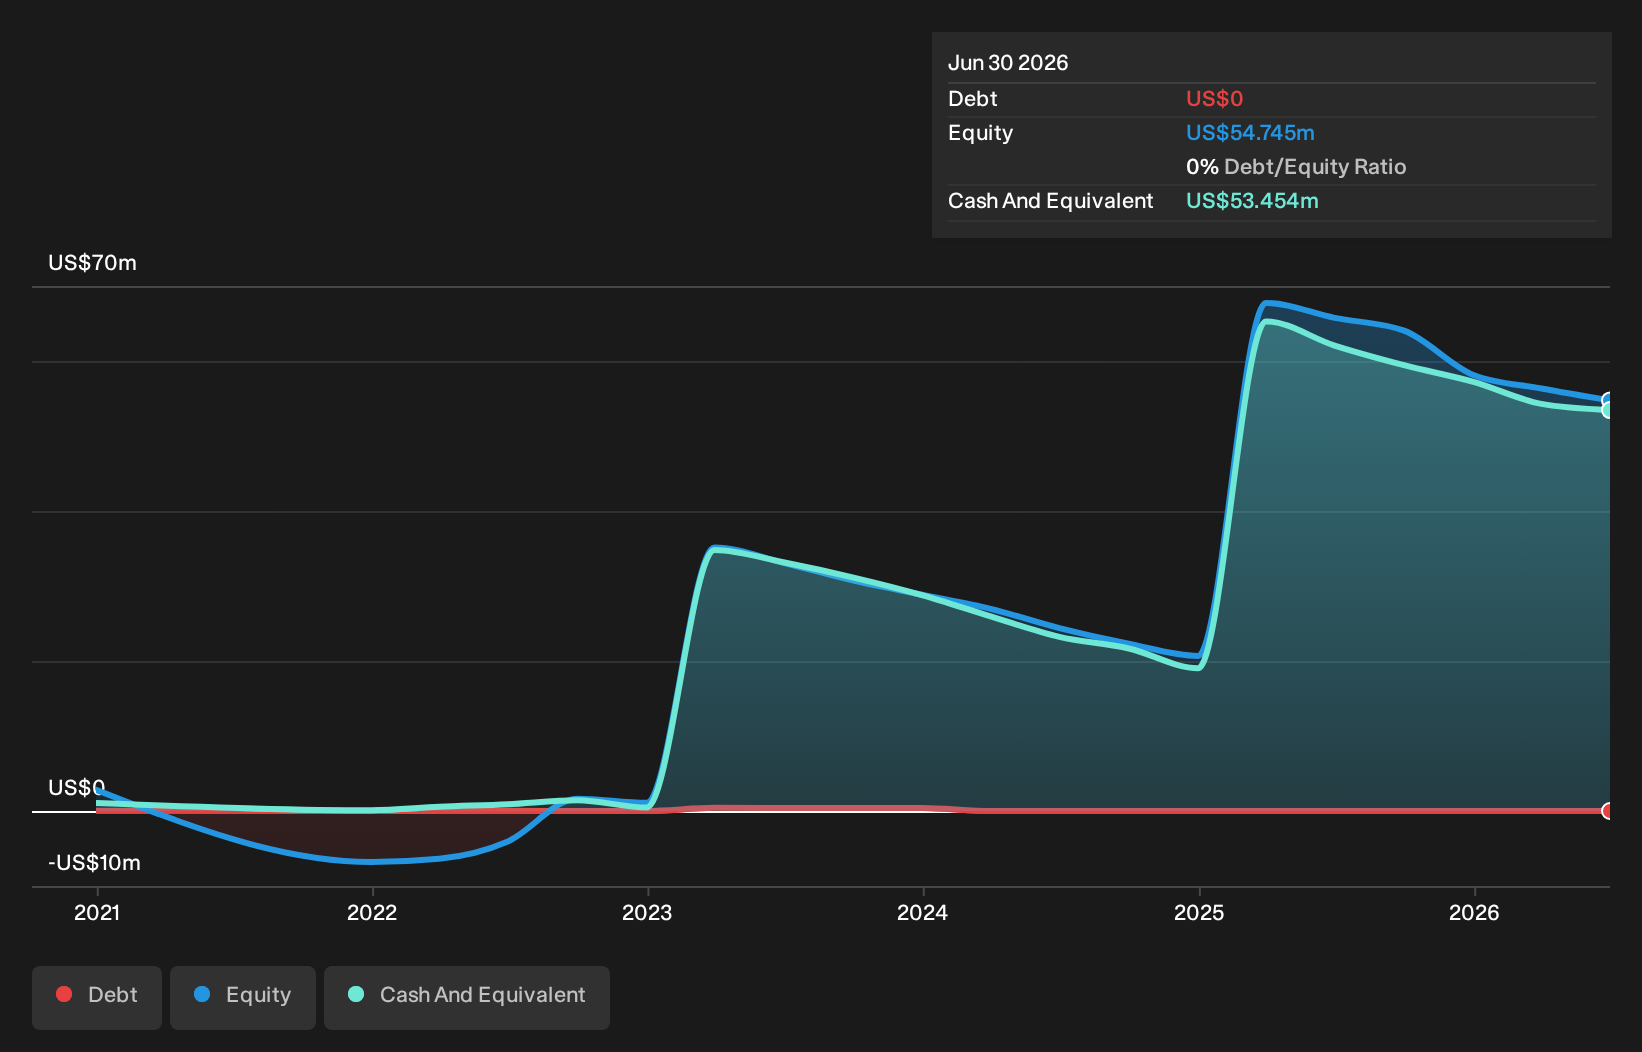Viewport: 1642px width, 1052px height.
Task: Toggle the Equity legend button
Action: click(243, 997)
